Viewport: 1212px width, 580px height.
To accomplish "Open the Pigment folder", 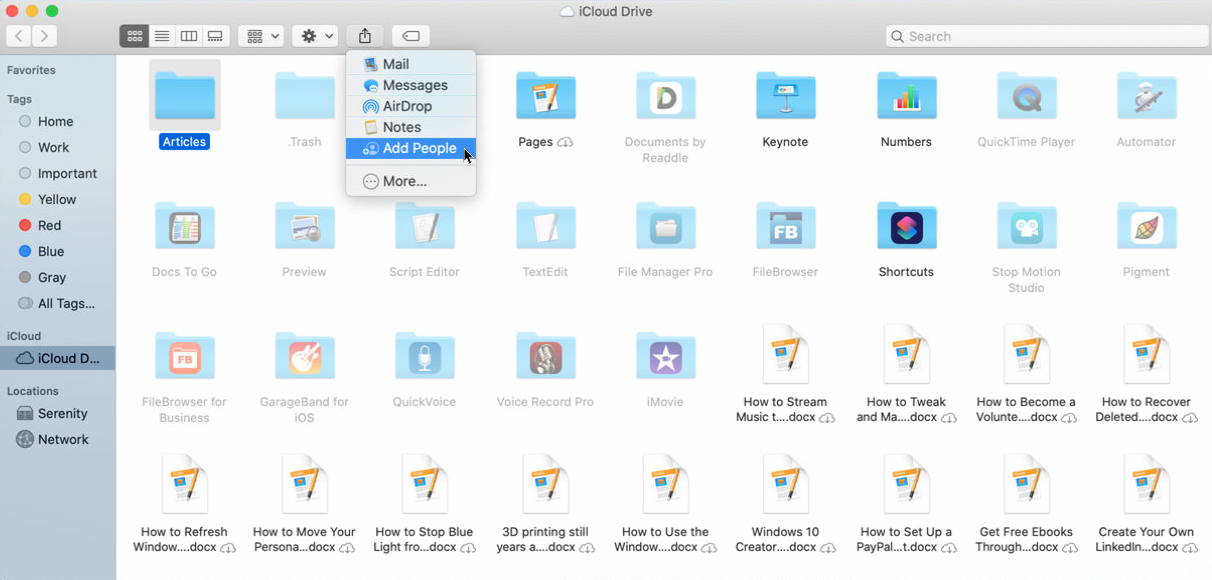I will click(1146, 226).
